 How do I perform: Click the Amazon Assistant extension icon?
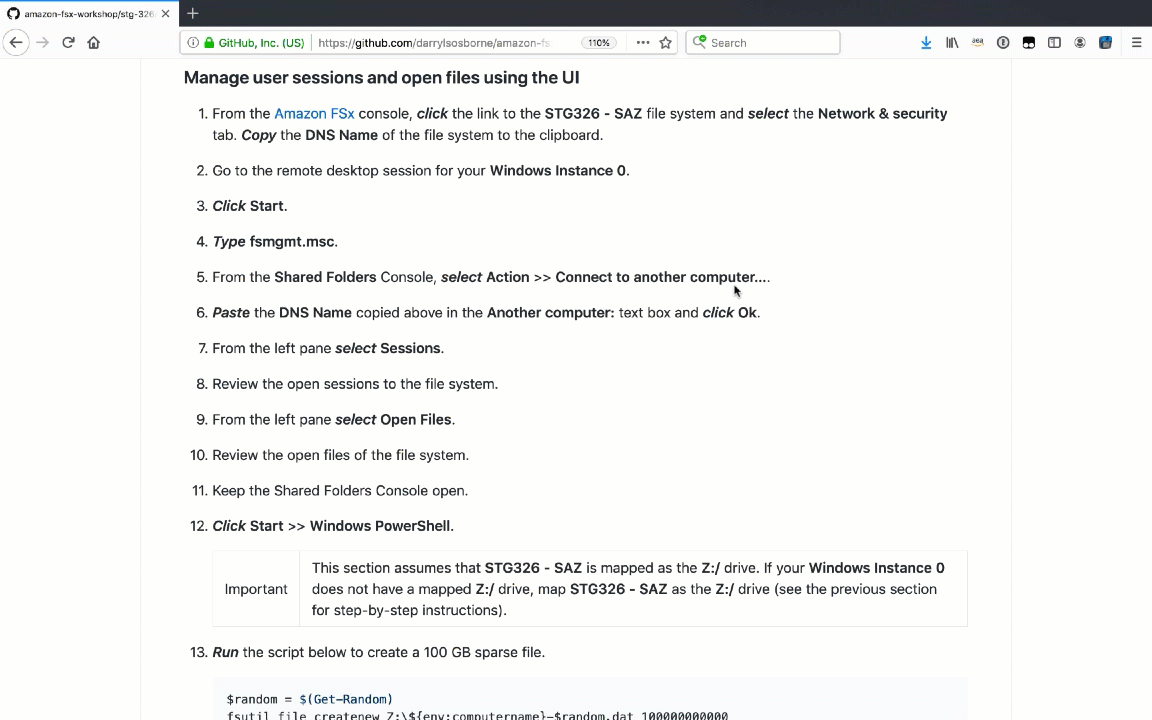(977, 43)
